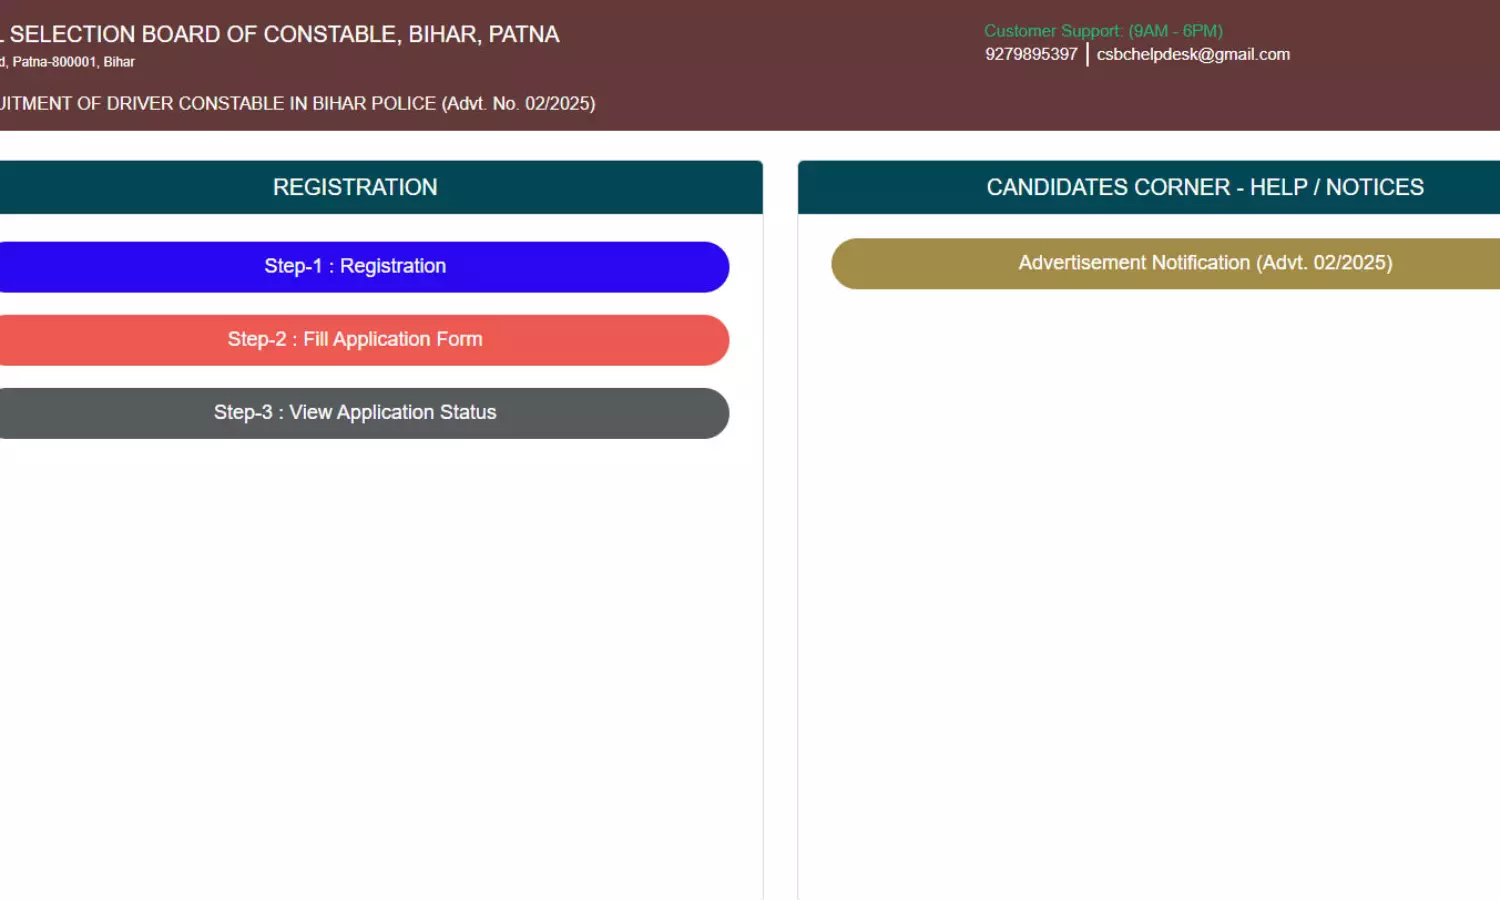Open Step-2 : Fill Application Form
1500x900 pixels.
tap(355, 340)
